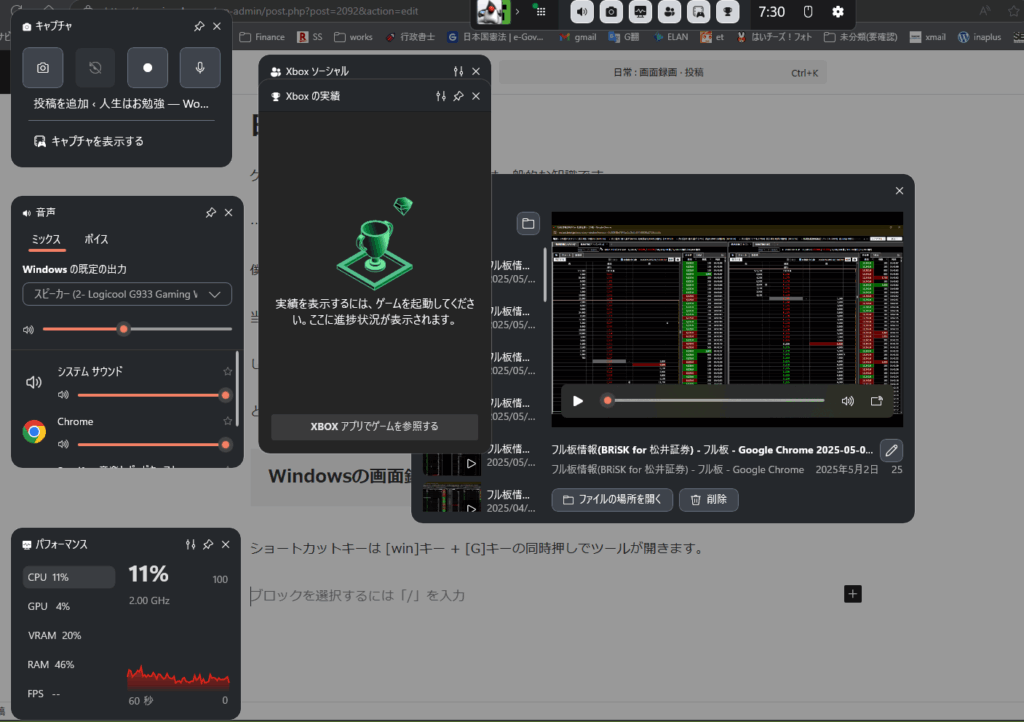The height and width of the screenshot is (722, 1024).
Task: Click the gallery clip list scrollbar
Action: [x=545, y=274]
